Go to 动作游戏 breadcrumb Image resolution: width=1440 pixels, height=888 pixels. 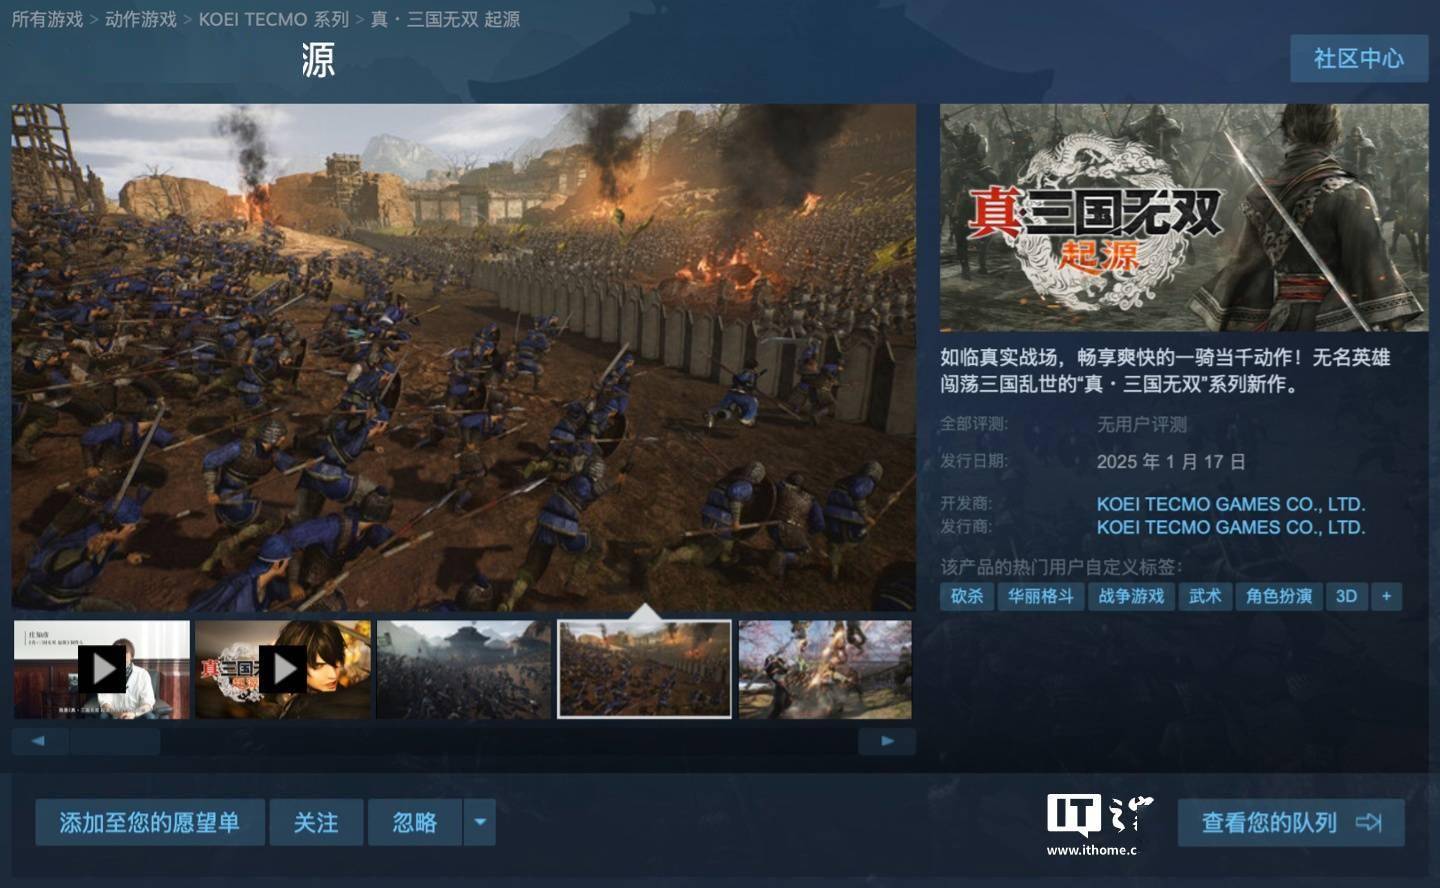click(141, 19)
